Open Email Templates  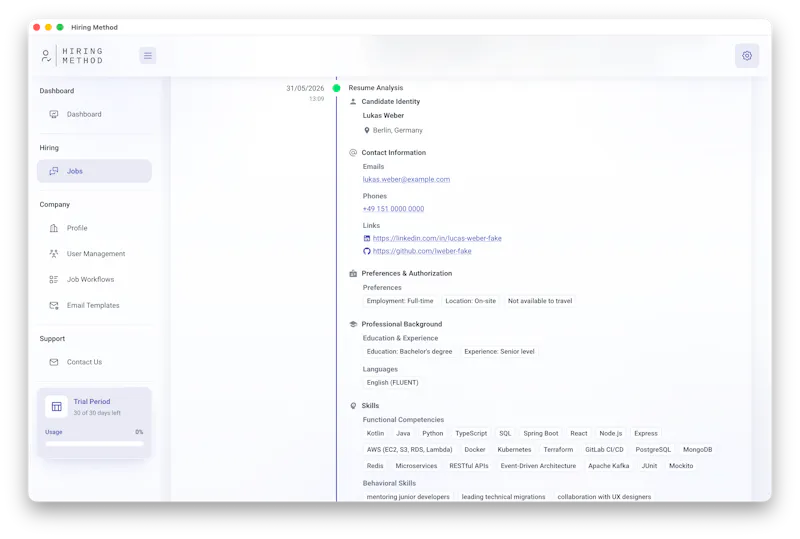pyautogui.click(x=94, y=305)
